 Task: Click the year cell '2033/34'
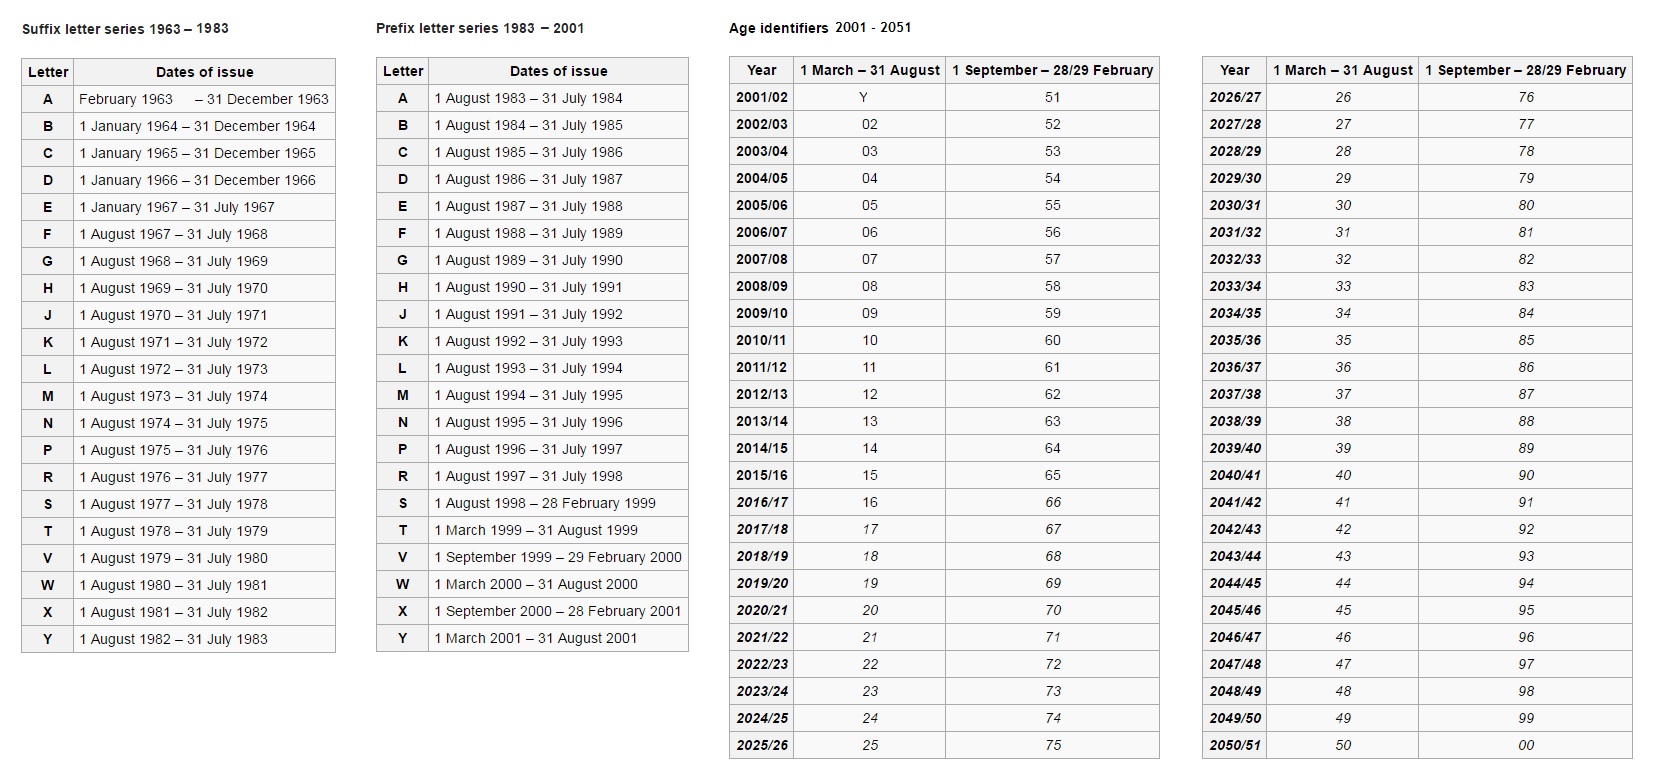(1235, 286)
